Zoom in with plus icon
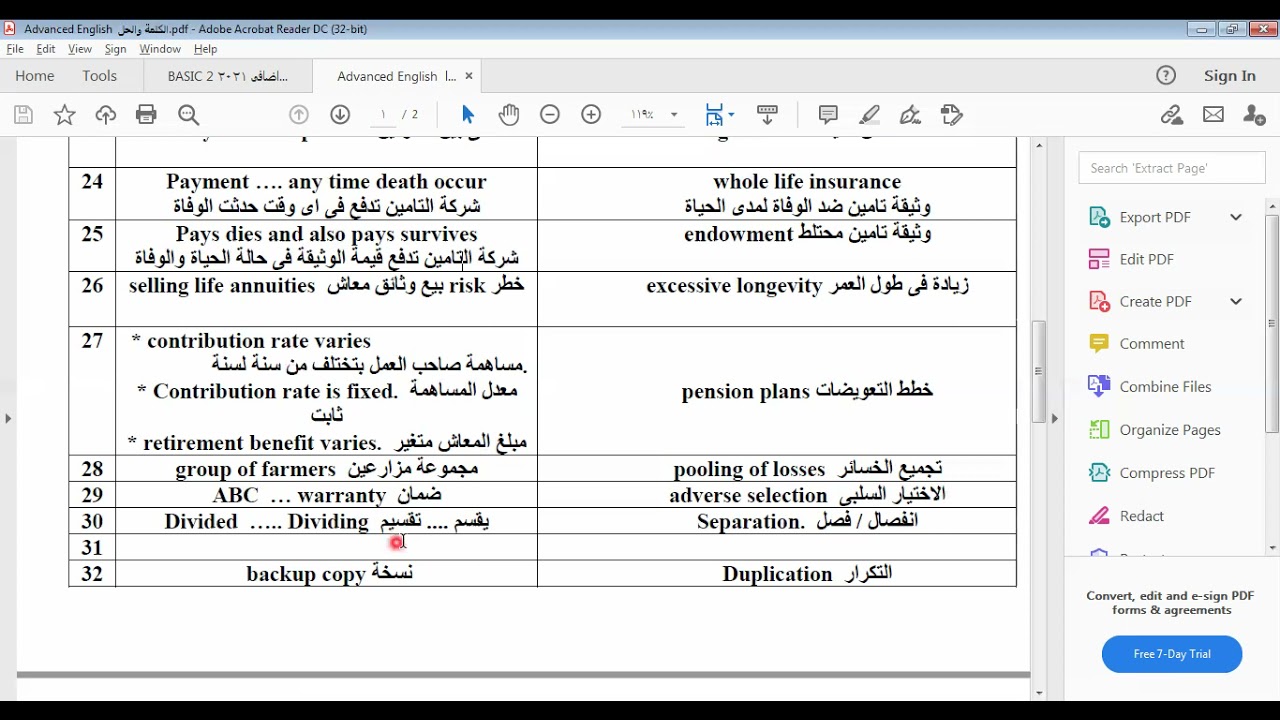 [591, 115]
